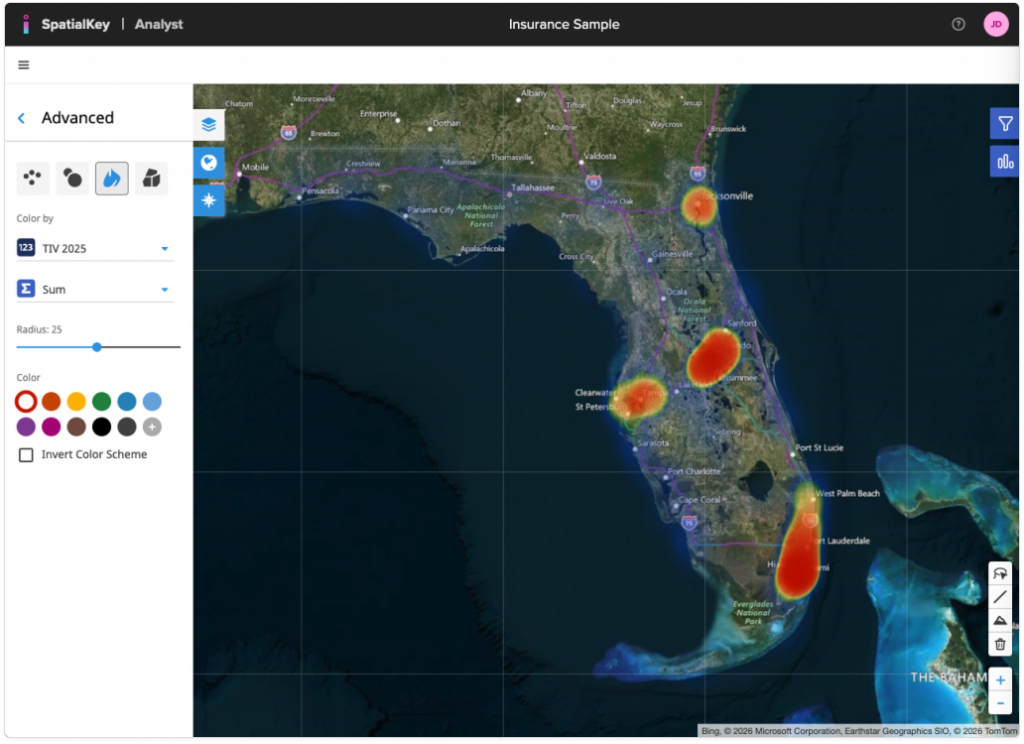Select the thematic shapes visualization icon
This screenshot has height=744, width=1024.
(152, 177)
